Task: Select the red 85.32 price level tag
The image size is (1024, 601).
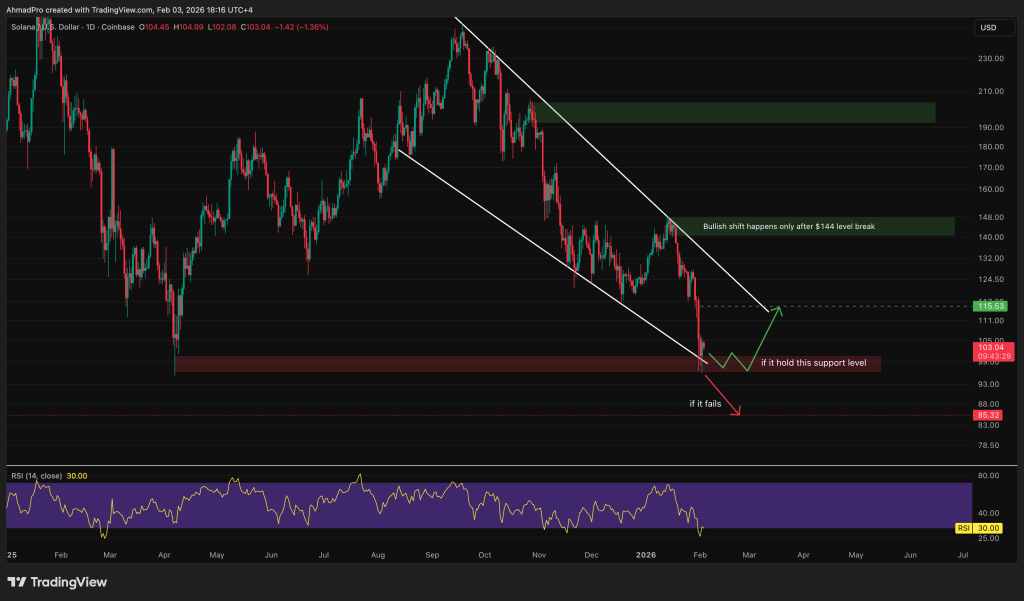Action: click(x=988, y=414)
